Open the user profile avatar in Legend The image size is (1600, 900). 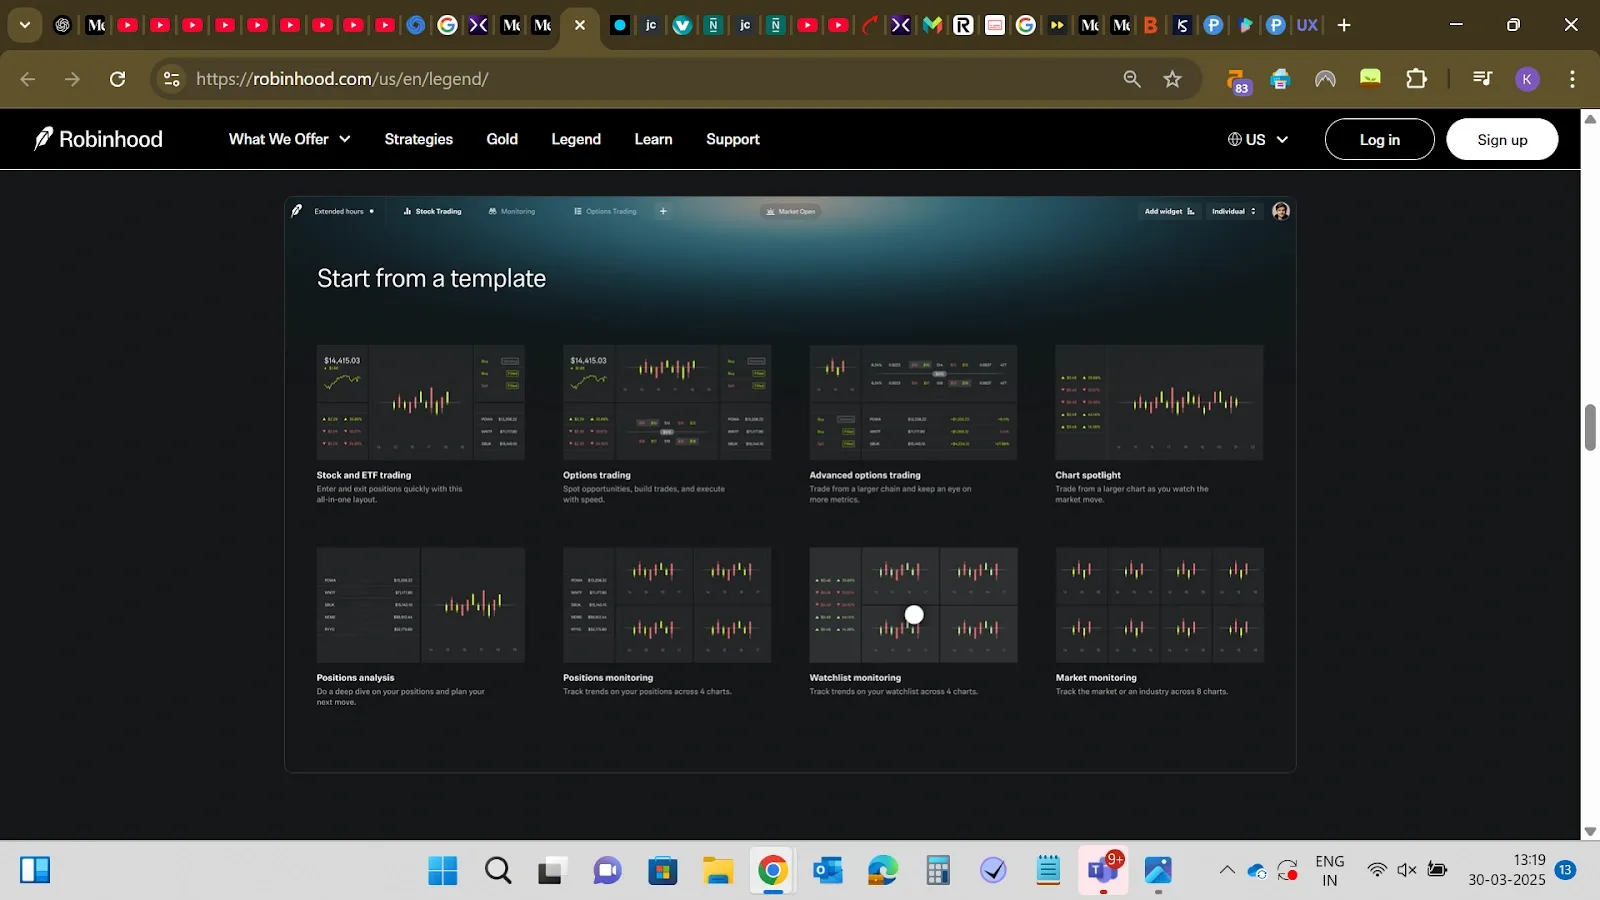1280,211
